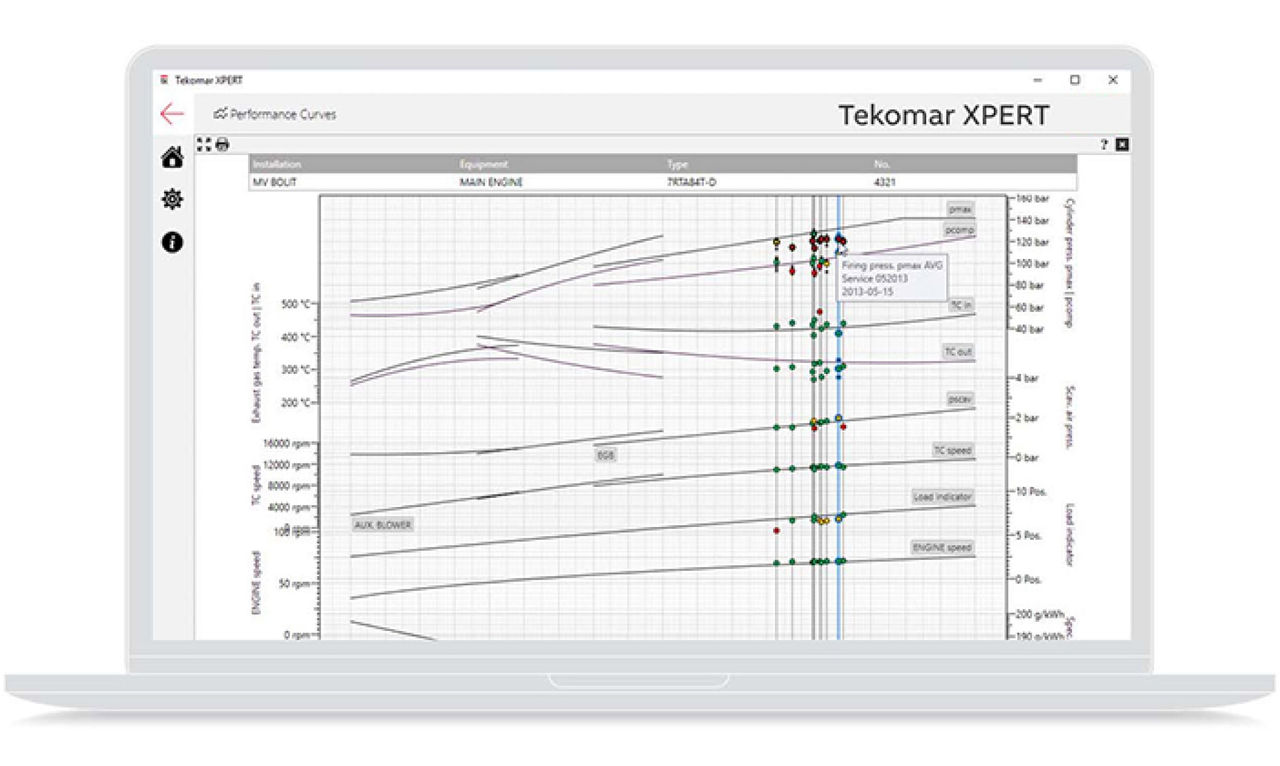The height and width of the screenshot is (766, 1280).
Task: Open settings via the gear icon
Action: 172,200
